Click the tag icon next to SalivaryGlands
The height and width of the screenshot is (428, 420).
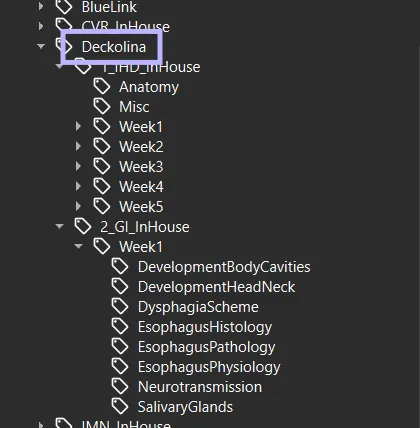point(120,406)
